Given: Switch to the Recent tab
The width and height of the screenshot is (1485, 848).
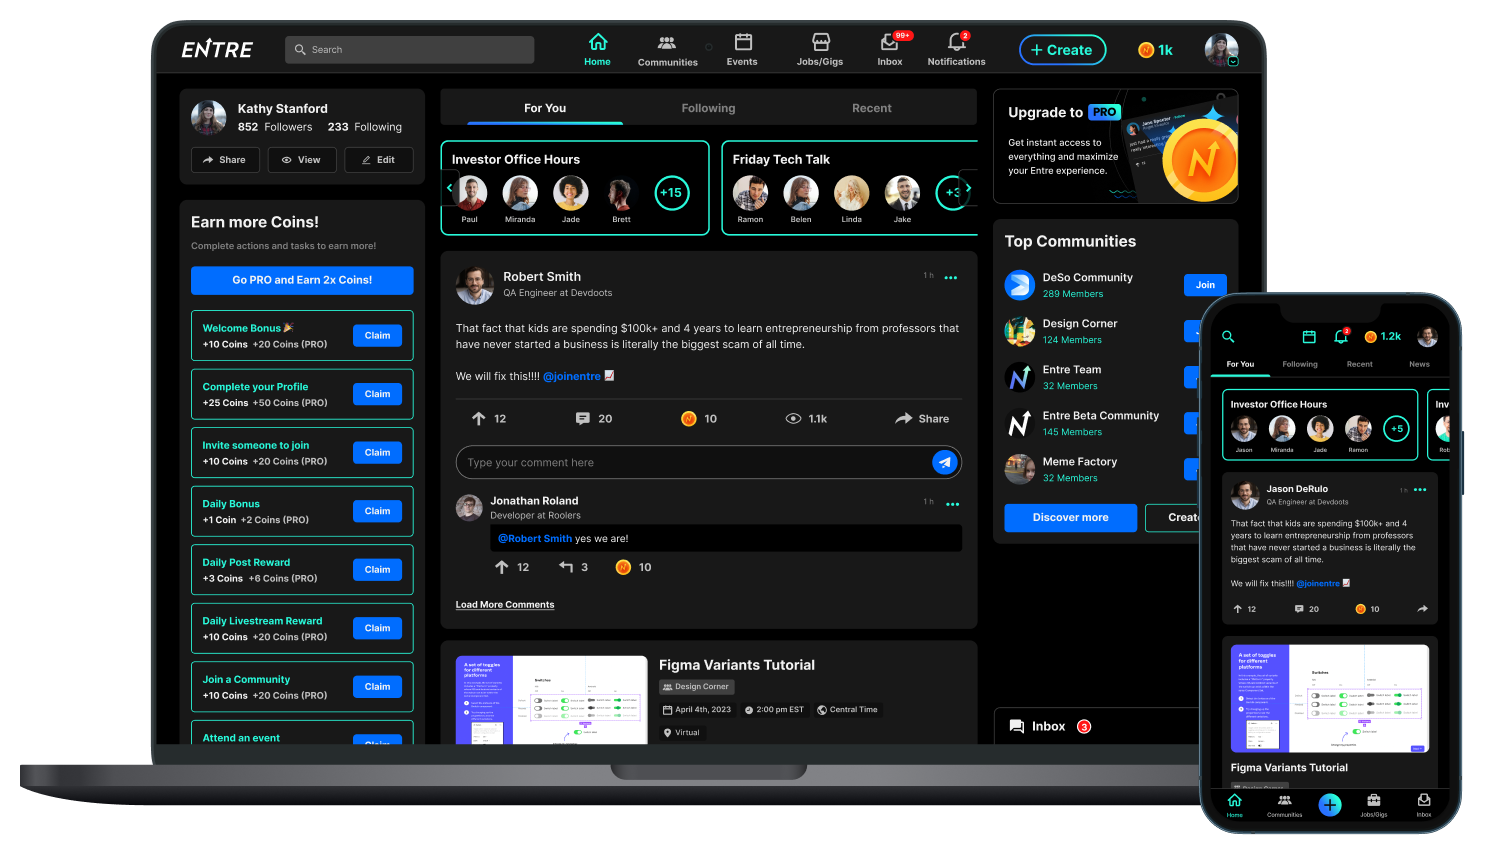Looking at the screenshot, I should (871, 108).
